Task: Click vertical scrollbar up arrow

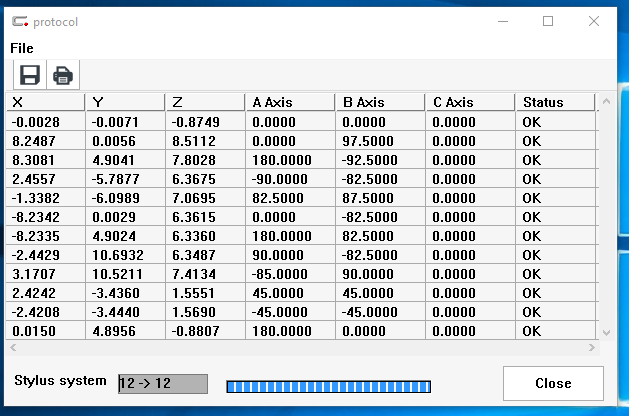Action: [x=606, y=101]
